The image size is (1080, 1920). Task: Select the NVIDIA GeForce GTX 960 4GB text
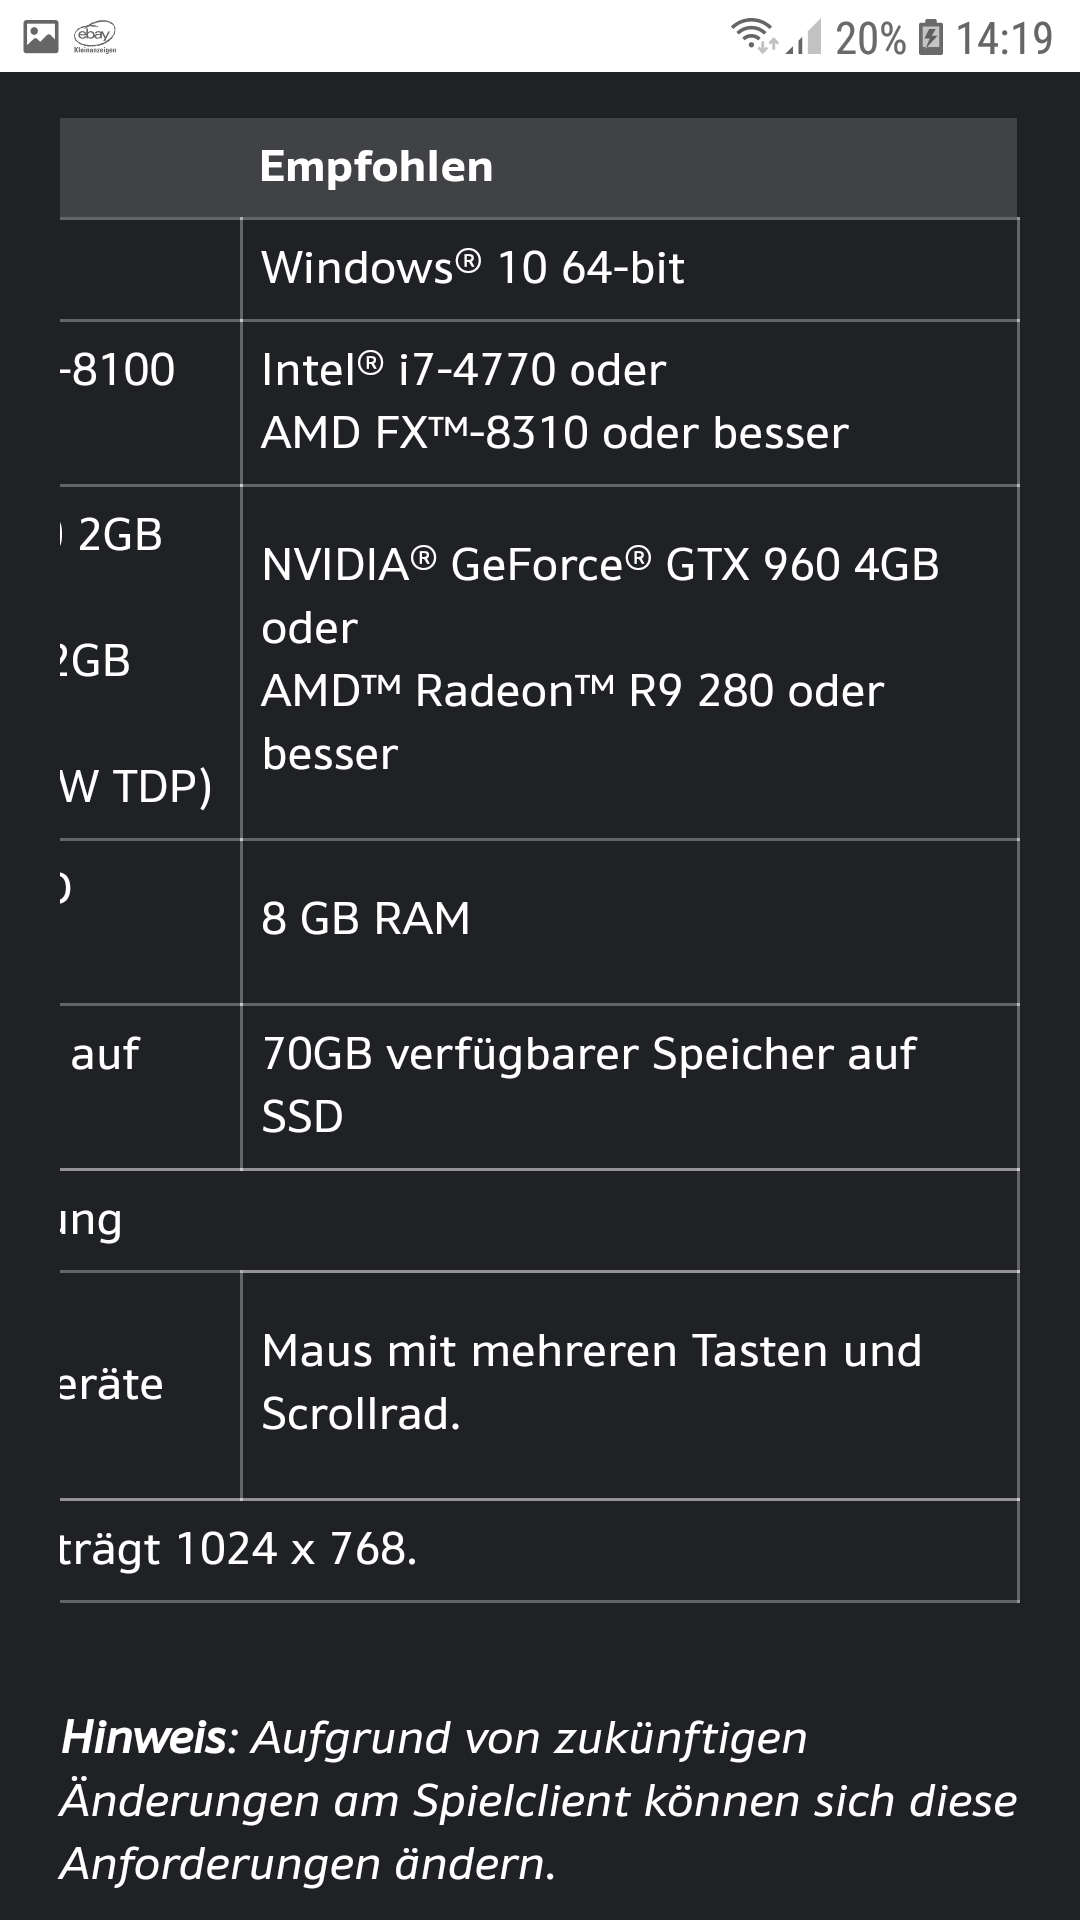600,565
